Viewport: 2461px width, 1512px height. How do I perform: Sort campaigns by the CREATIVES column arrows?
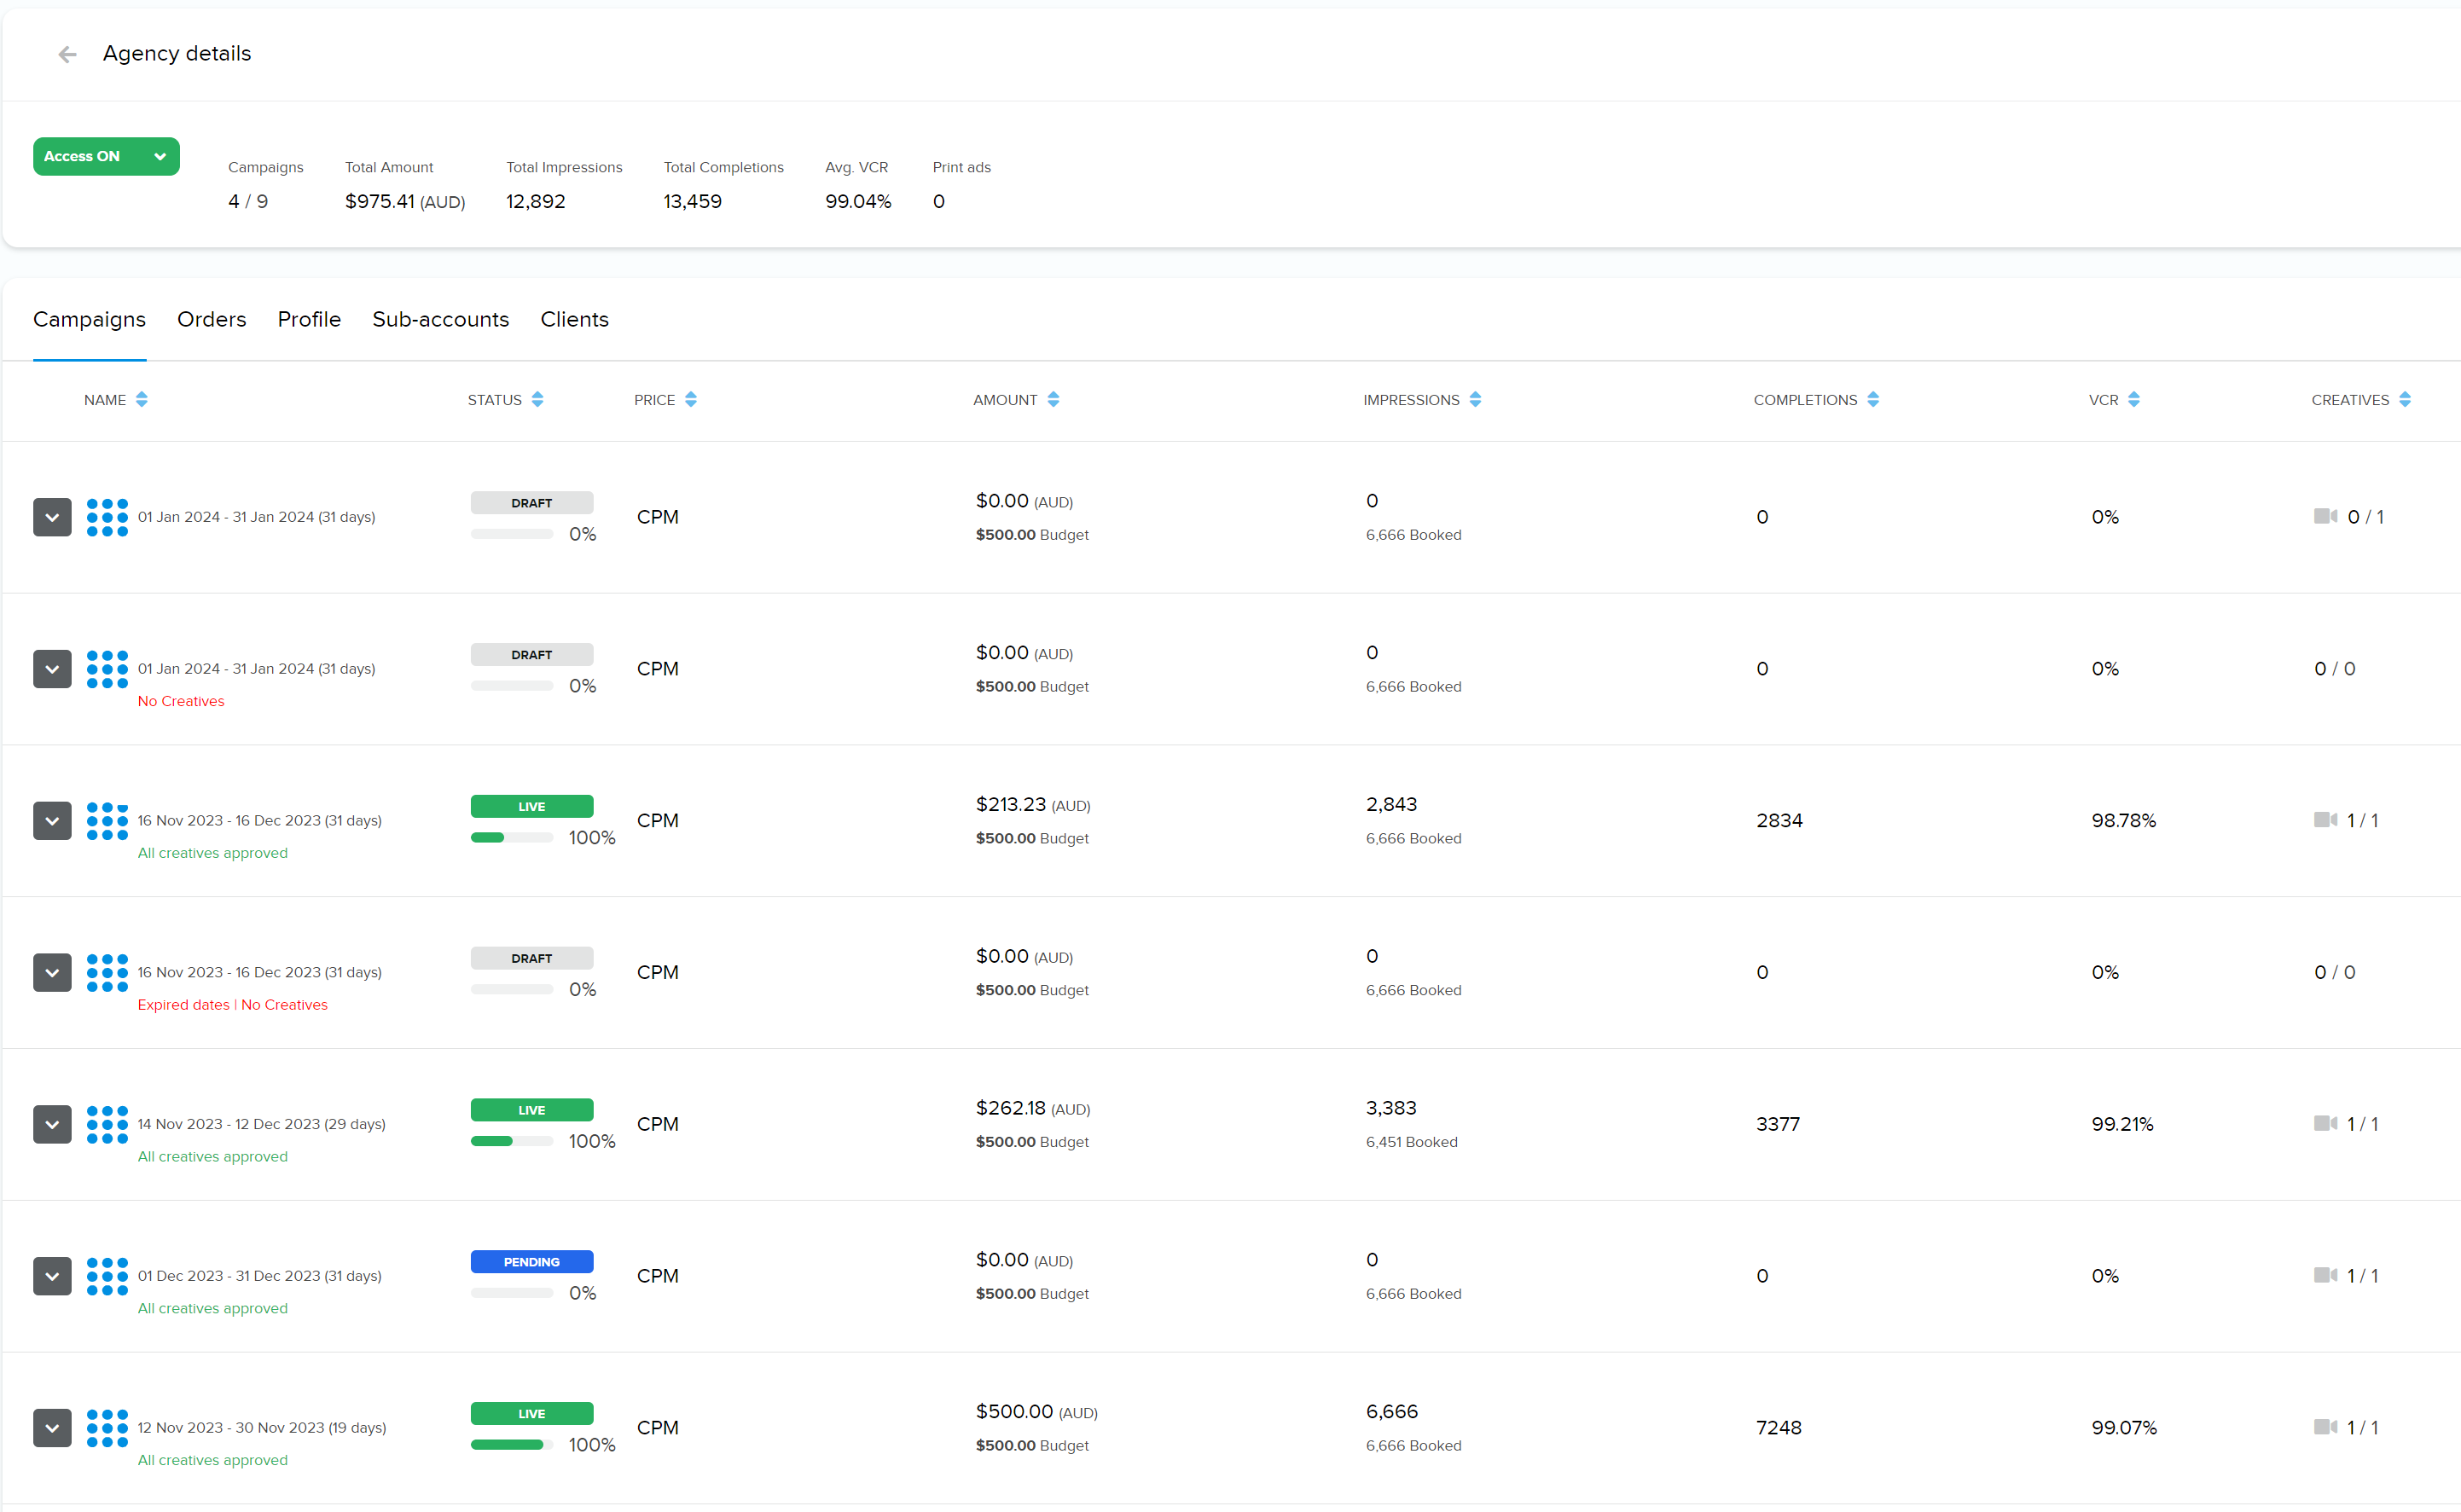point(2404,400)
